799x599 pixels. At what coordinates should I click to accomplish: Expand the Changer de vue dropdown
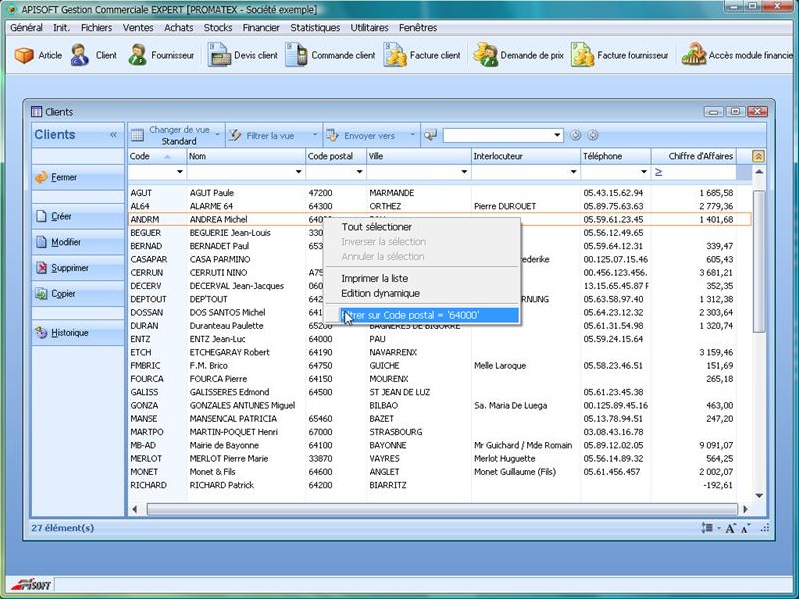pyautogui.click(x=218, y=135)
